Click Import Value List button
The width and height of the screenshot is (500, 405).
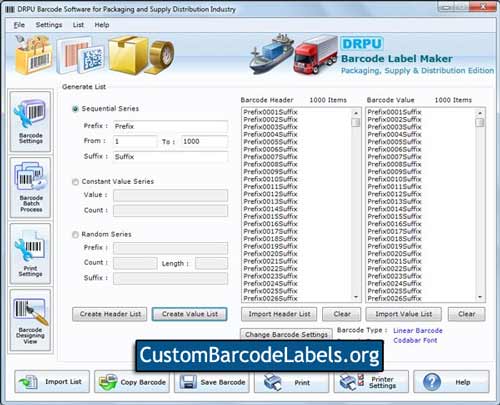tap(404, 314)
